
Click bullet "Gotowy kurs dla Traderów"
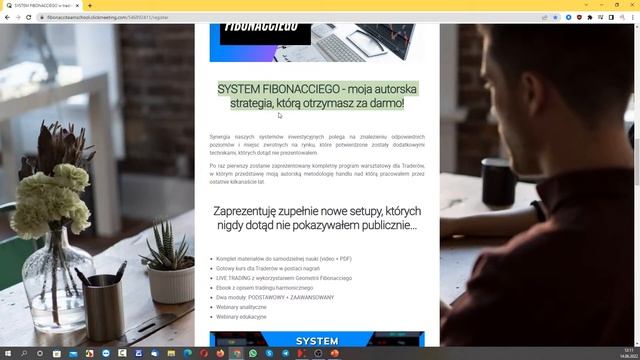tap(268, 268)
